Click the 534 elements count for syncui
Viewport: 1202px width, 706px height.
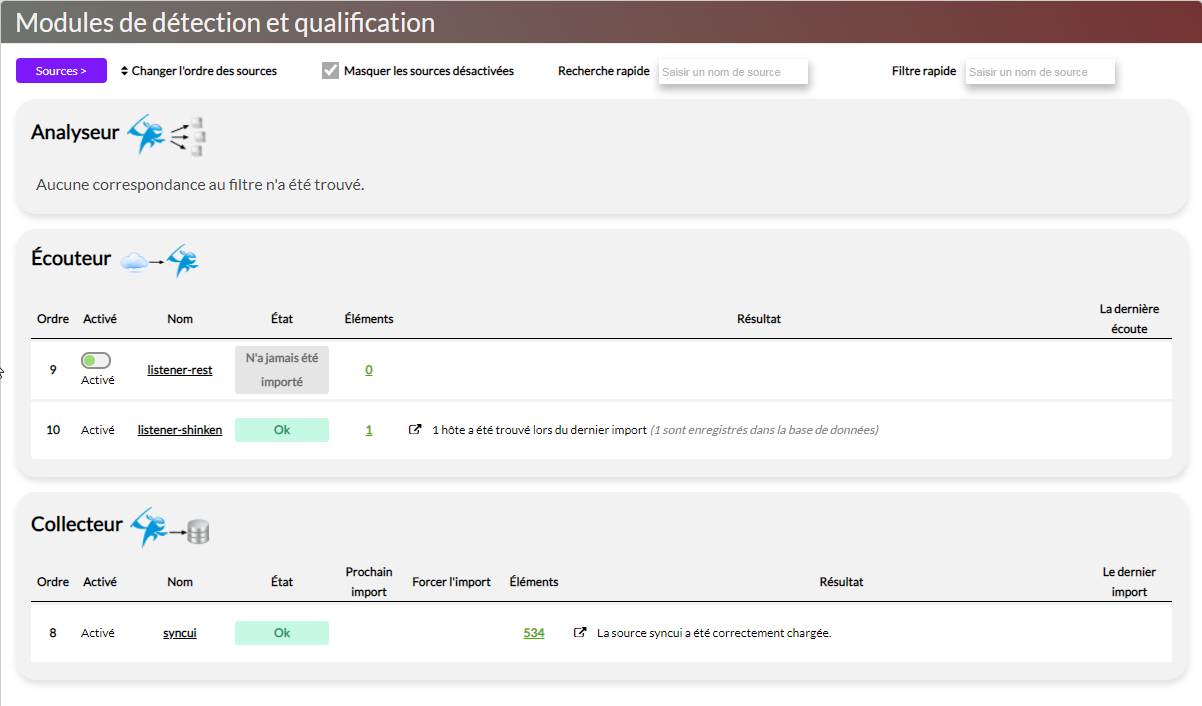point(534,633)
